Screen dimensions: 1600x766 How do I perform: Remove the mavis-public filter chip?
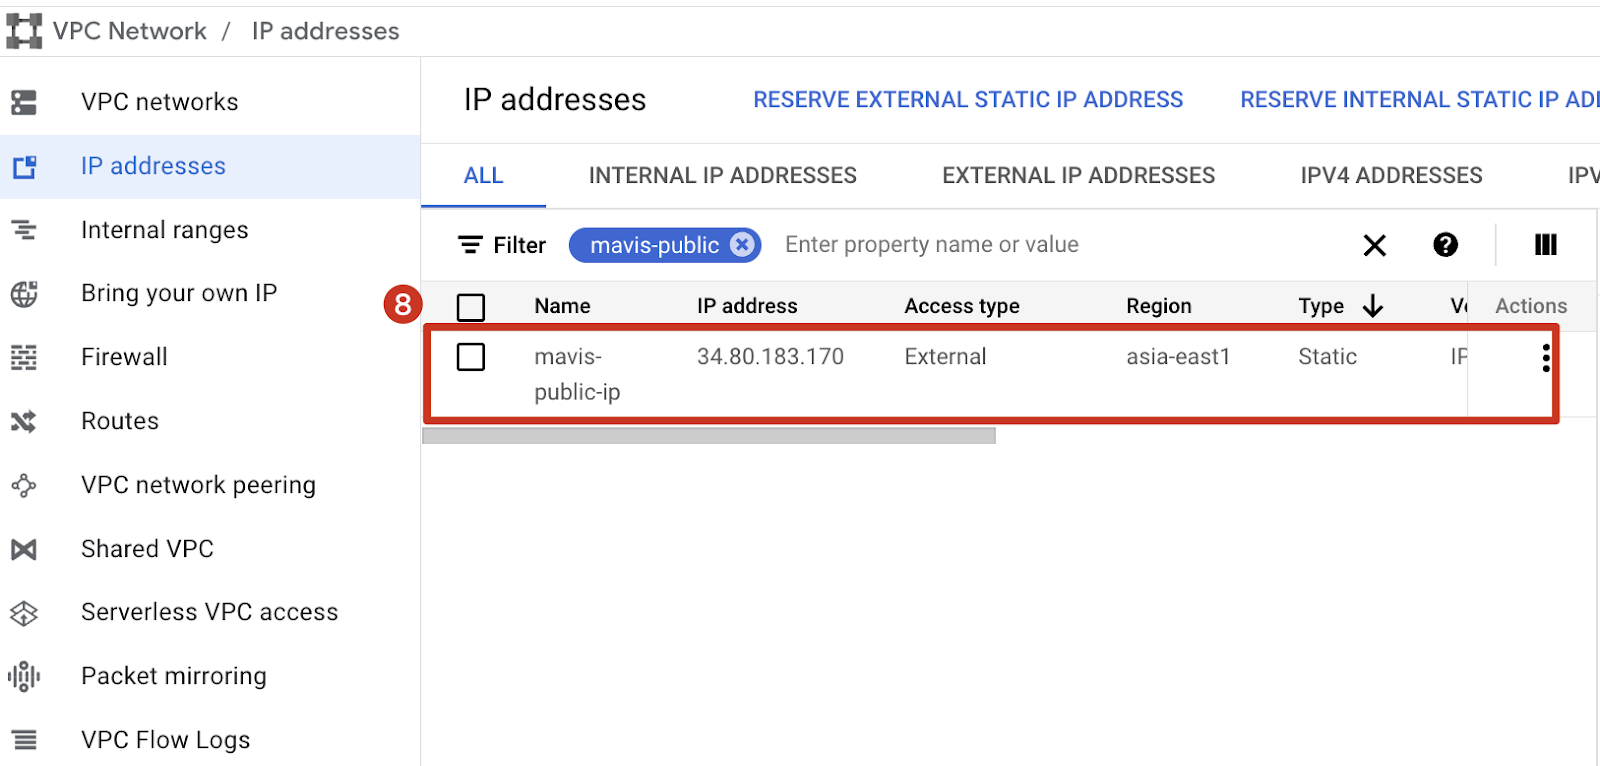pyautogui.click(x=741, y=245)
